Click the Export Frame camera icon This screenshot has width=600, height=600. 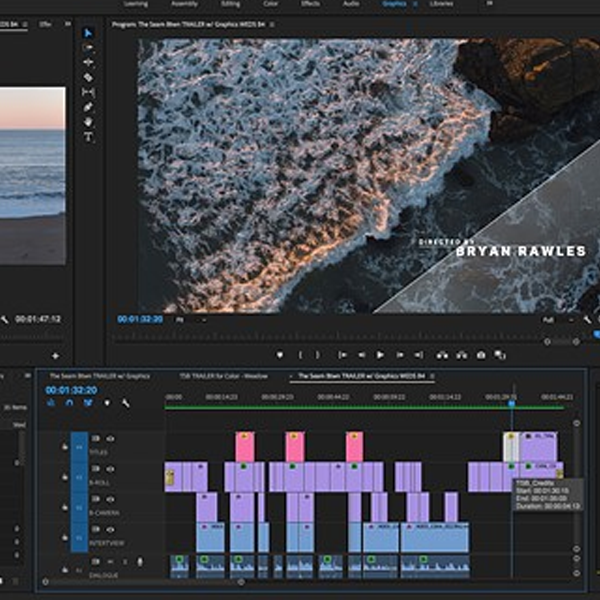[x=481, y=355]
